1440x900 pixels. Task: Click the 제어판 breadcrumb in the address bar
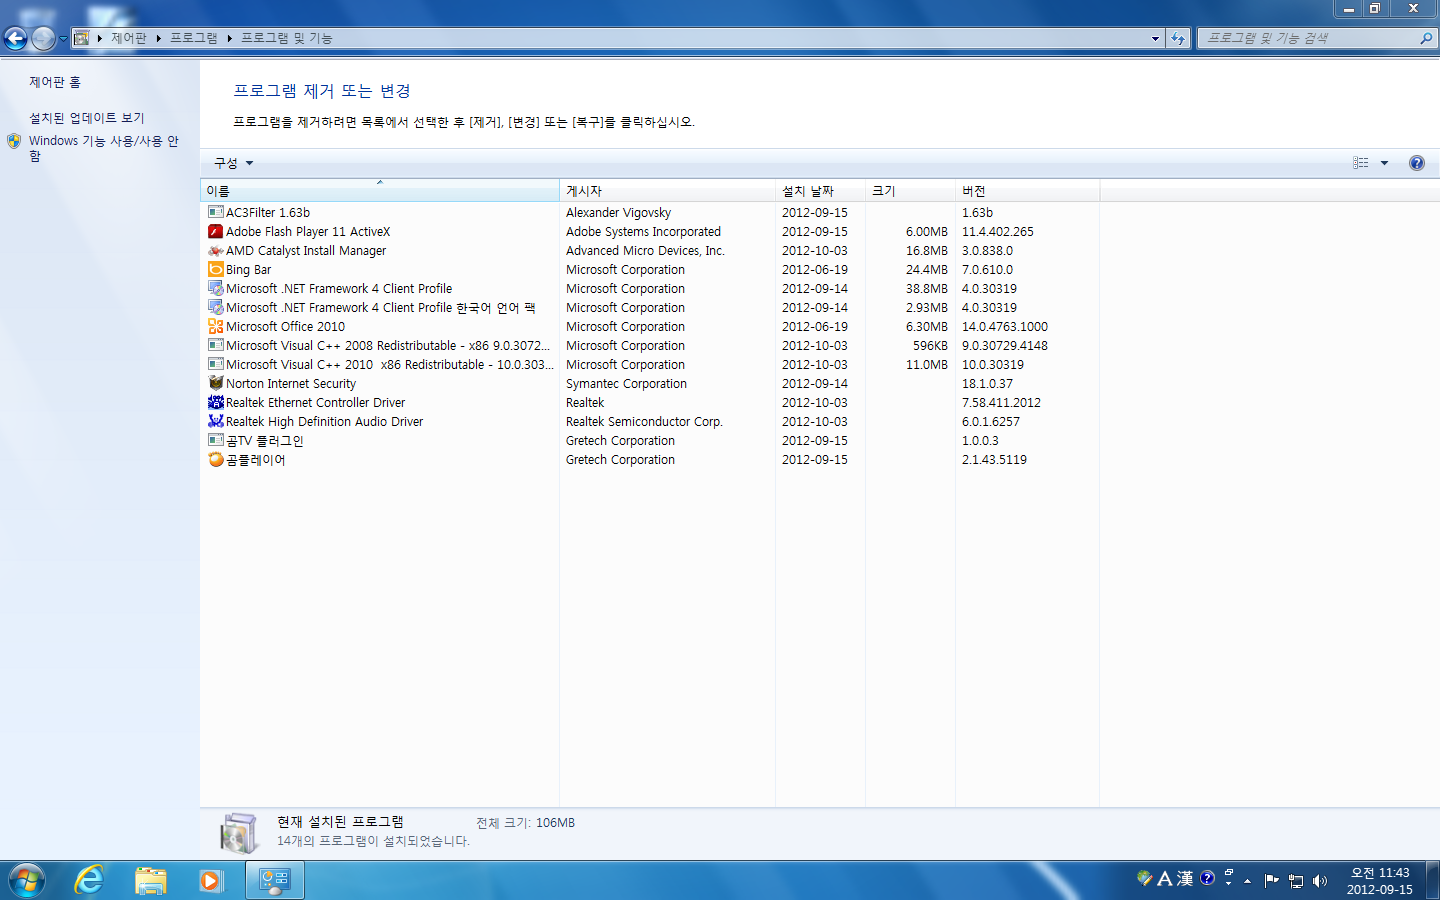pyautogui.click(x=128, y=38)
